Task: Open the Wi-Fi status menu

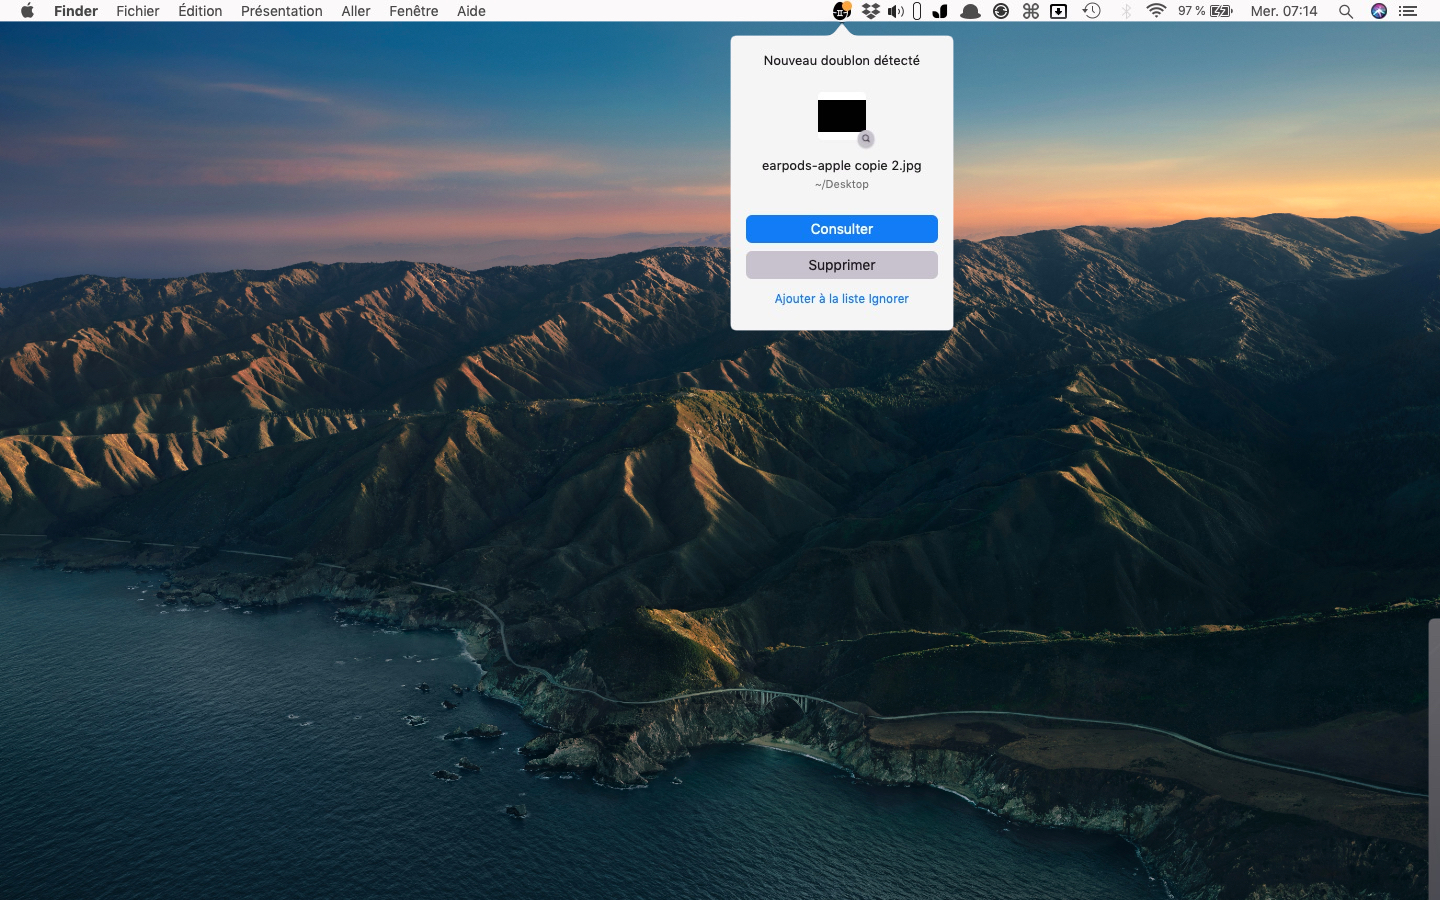Action: click(1156, 11)
